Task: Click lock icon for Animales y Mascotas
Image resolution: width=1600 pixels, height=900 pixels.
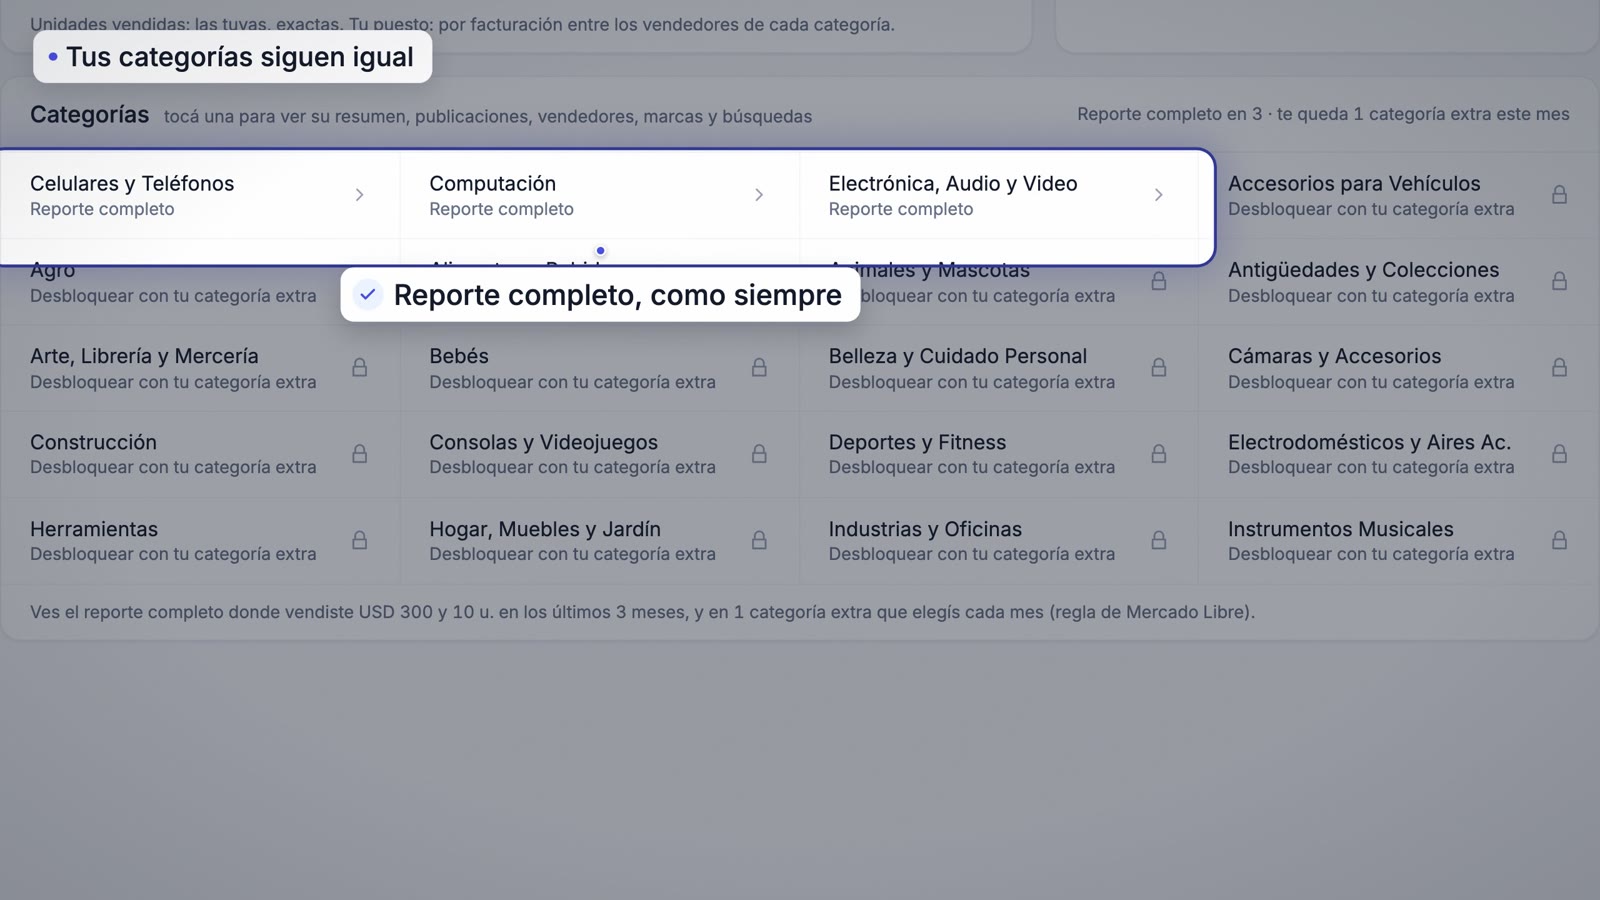Action: tap(1158, 281)
